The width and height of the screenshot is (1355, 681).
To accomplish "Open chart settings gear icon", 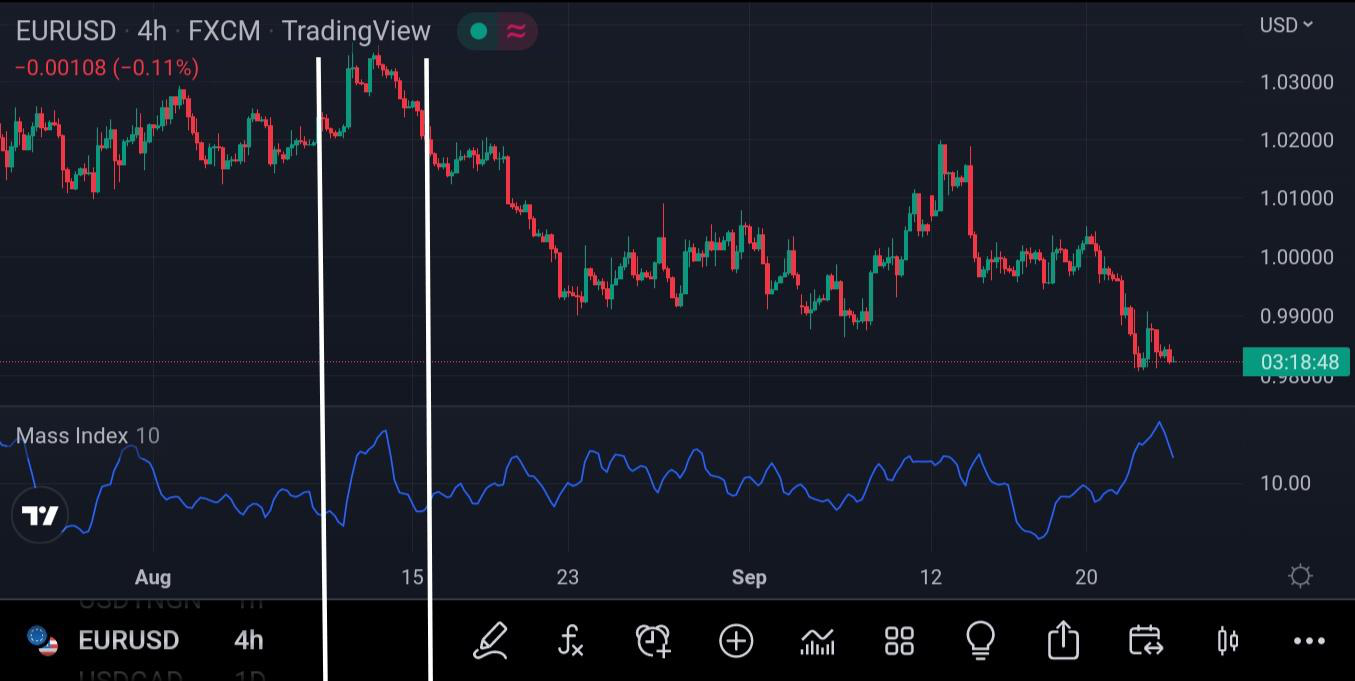I will pyautogui.click(x=1300, y=576).
